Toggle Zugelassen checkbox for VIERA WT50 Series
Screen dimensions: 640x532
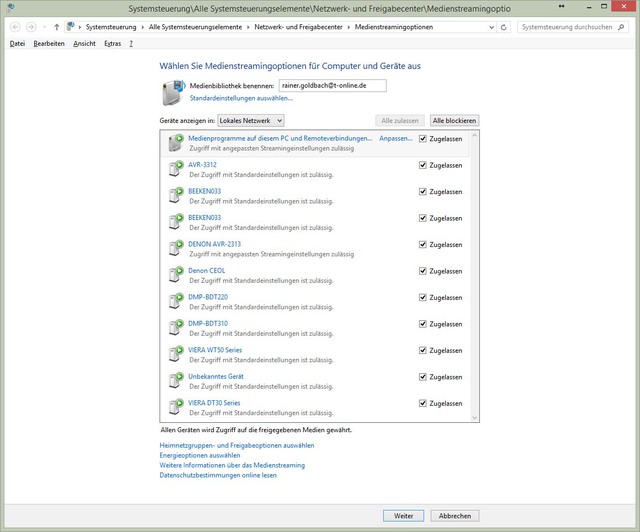click(424, 350)
